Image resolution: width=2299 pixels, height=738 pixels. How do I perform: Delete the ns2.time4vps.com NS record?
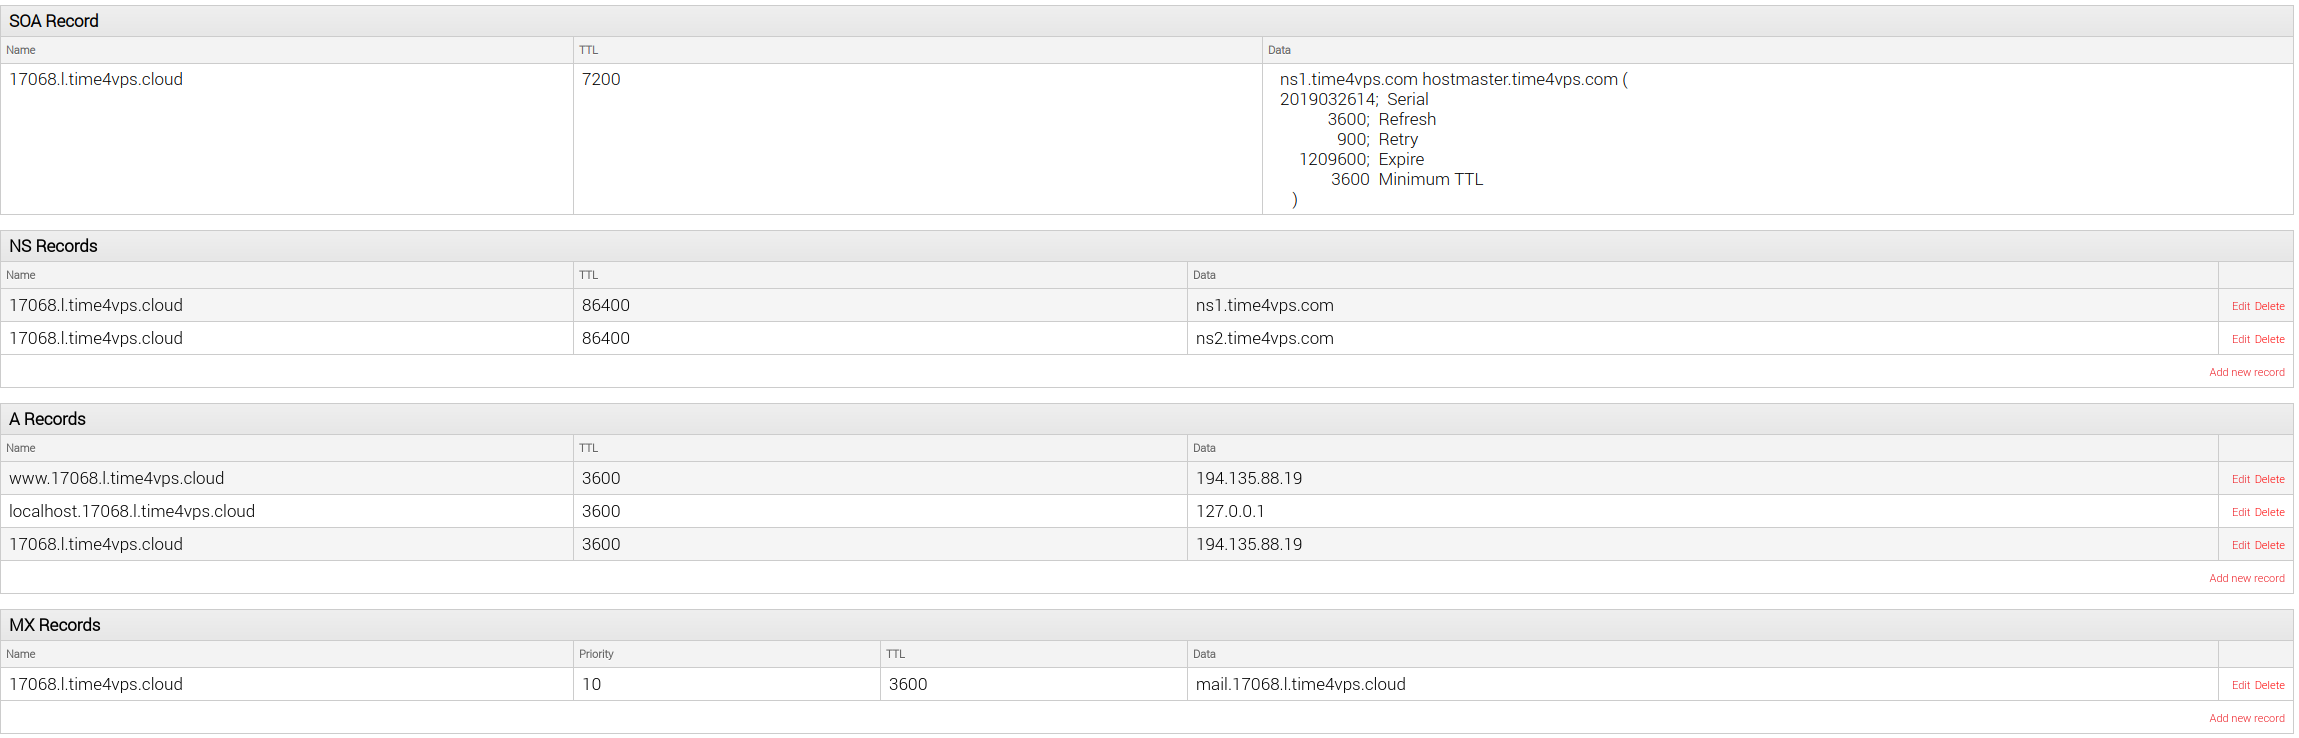pyautogui.click(x=2269, y=339)
